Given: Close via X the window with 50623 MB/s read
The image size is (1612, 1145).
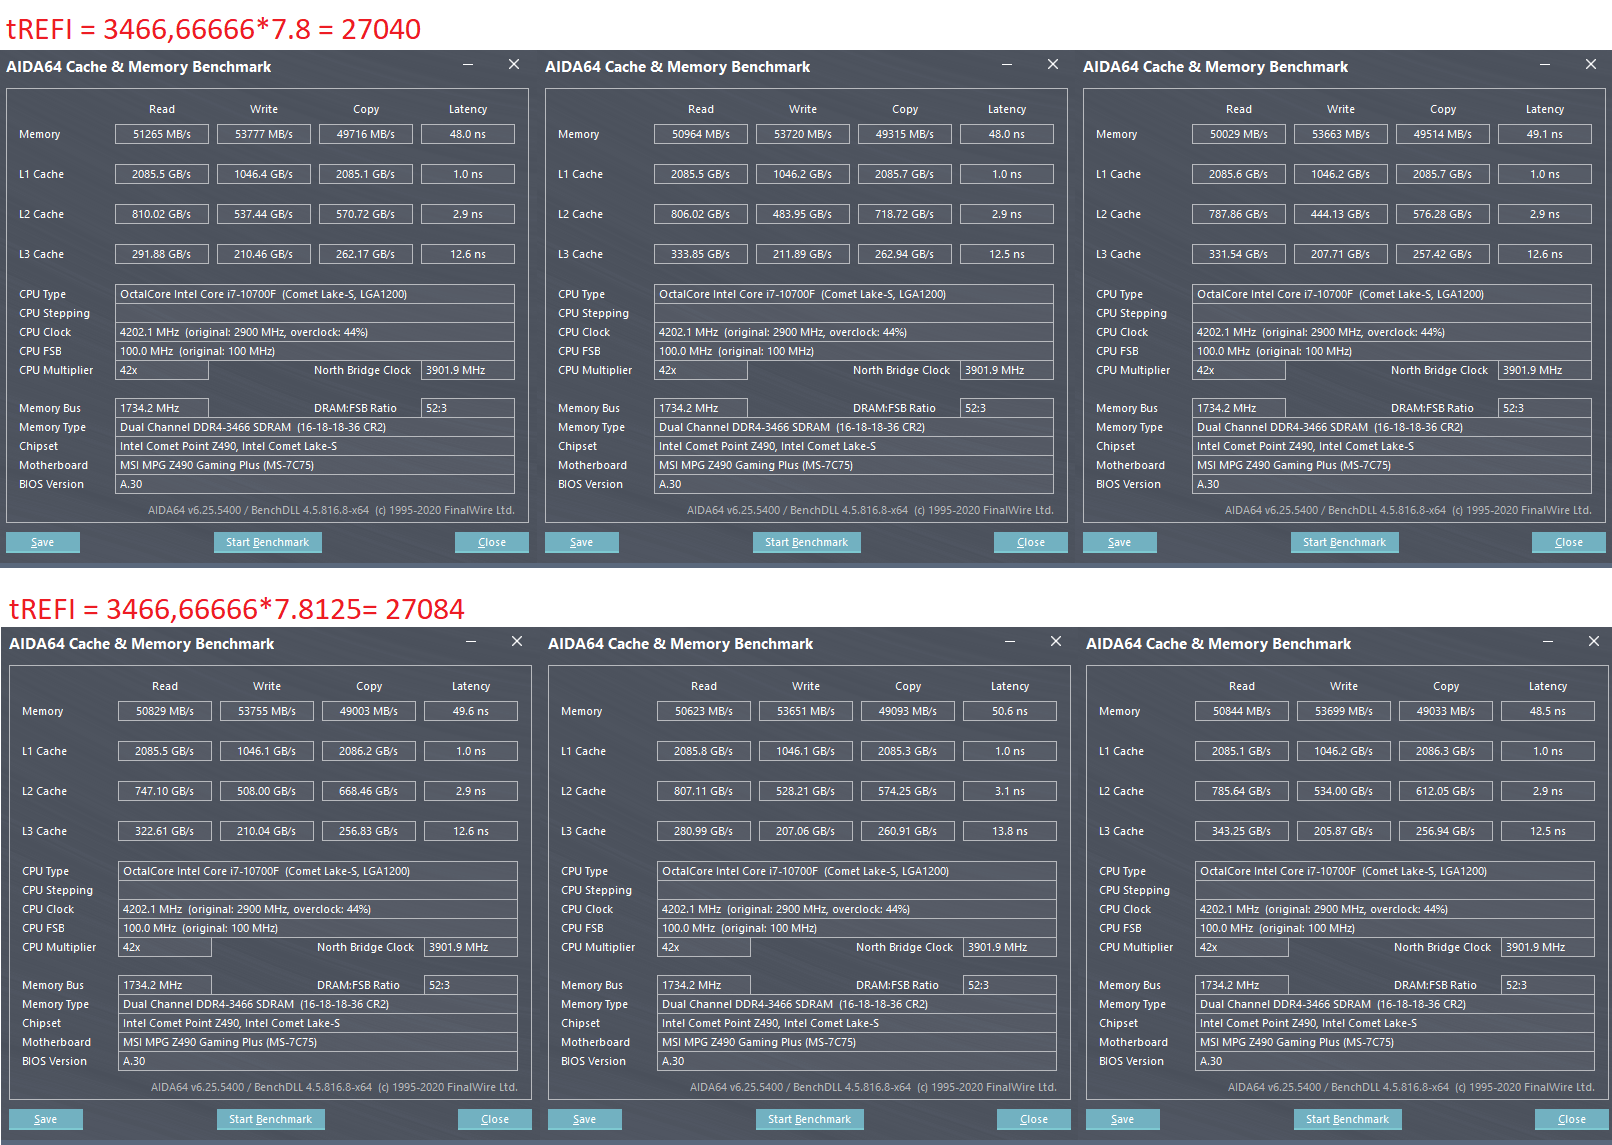Looking at the screenshot, I should pos(1056,641).
